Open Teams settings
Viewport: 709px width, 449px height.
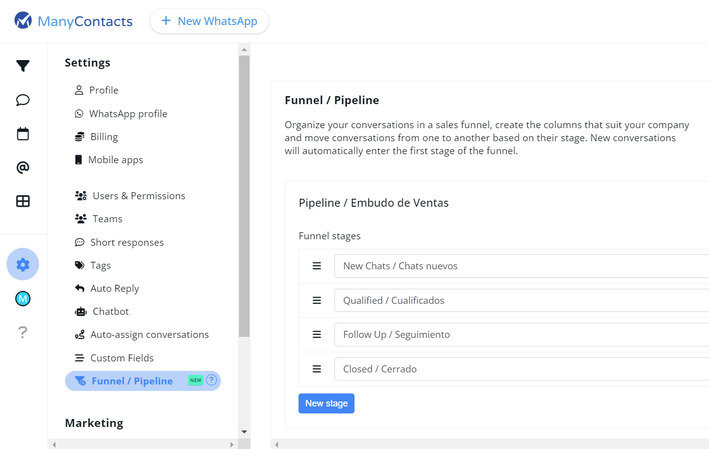coord(98,219)
